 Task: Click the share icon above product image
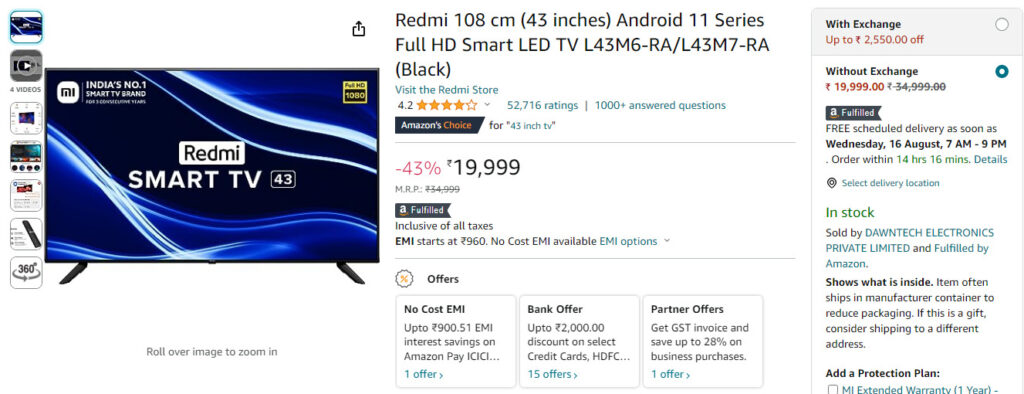click(359, 29)
